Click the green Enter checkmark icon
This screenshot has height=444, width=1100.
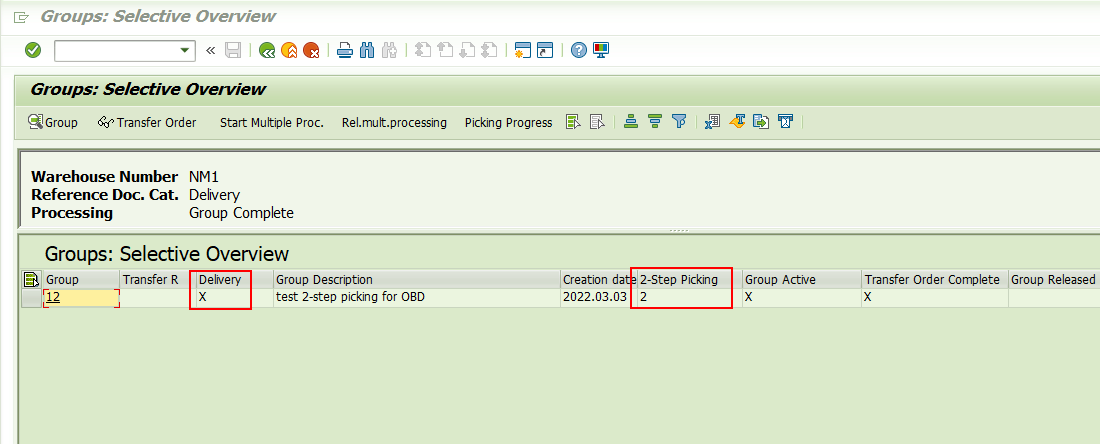click(x=33, y=51)
